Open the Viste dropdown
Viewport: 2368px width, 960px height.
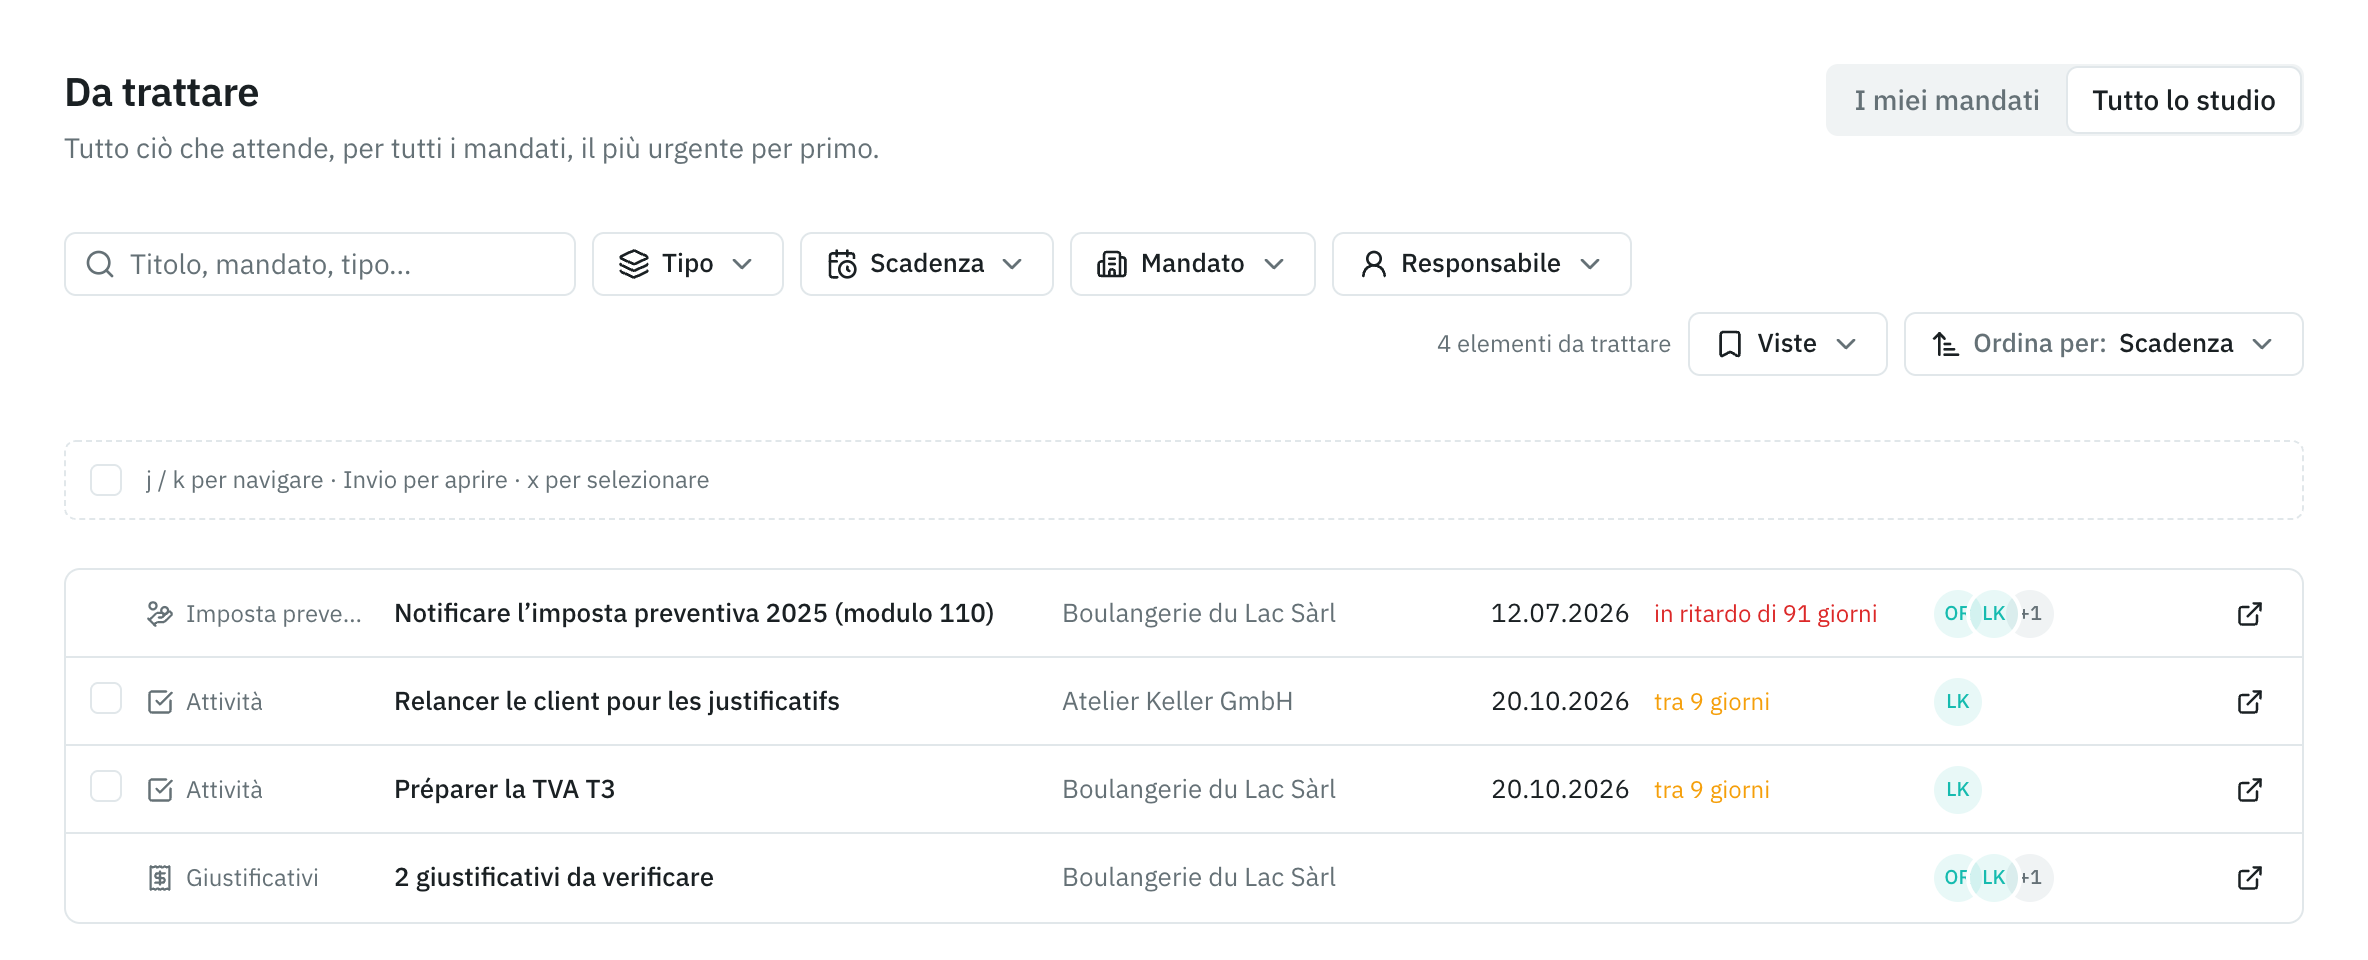click(1788, 344)
